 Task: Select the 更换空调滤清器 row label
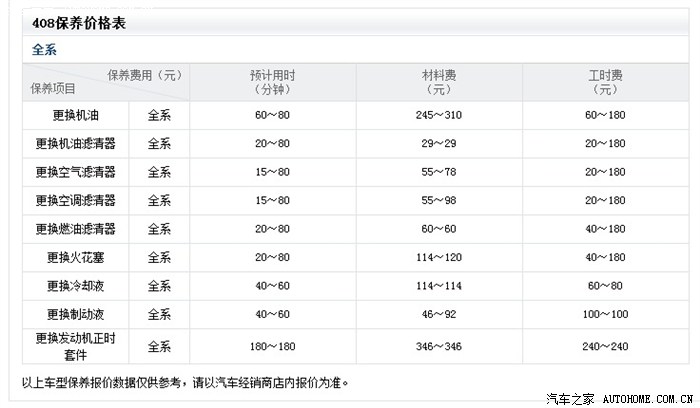tap(75, 200)
